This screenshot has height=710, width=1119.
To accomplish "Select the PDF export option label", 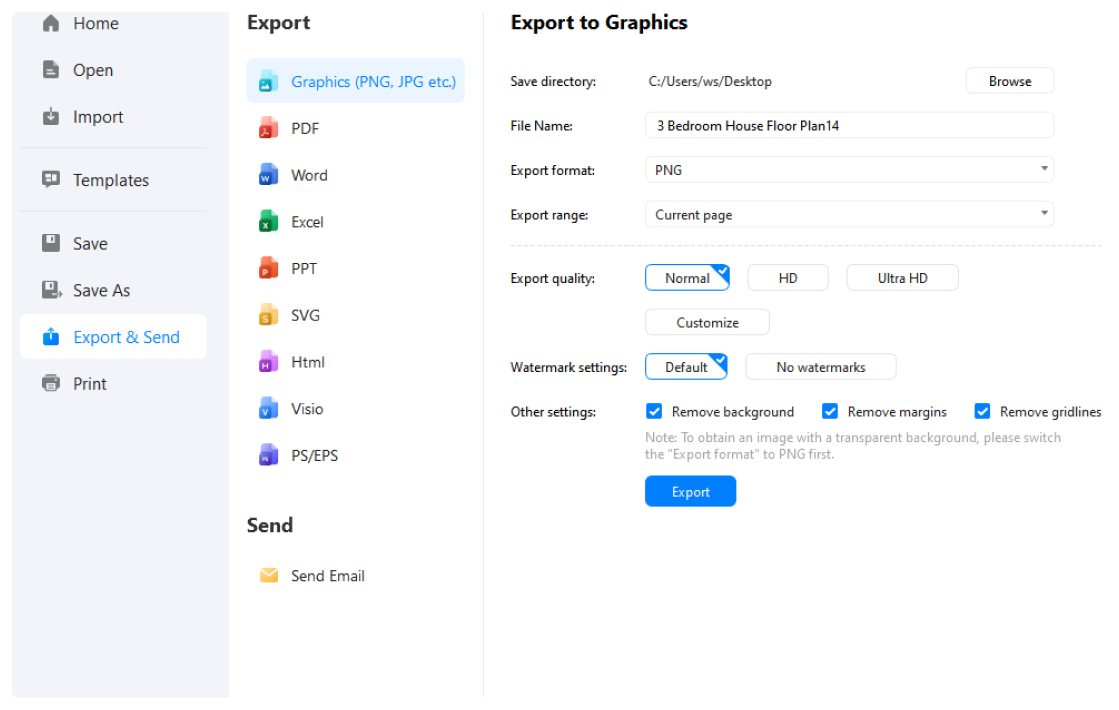I will coord(305,128).
